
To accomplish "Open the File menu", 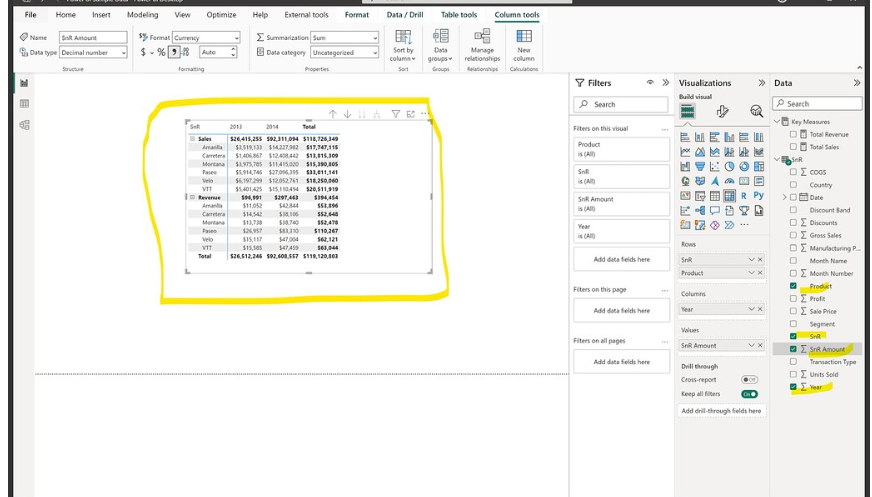I will point(31,15).
